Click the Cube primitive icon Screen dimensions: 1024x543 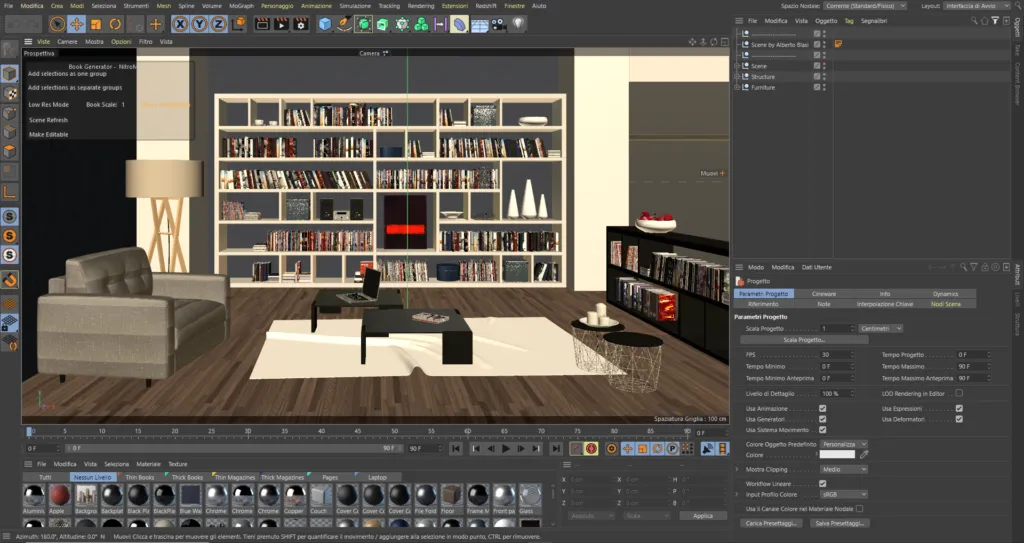point(325,25)
